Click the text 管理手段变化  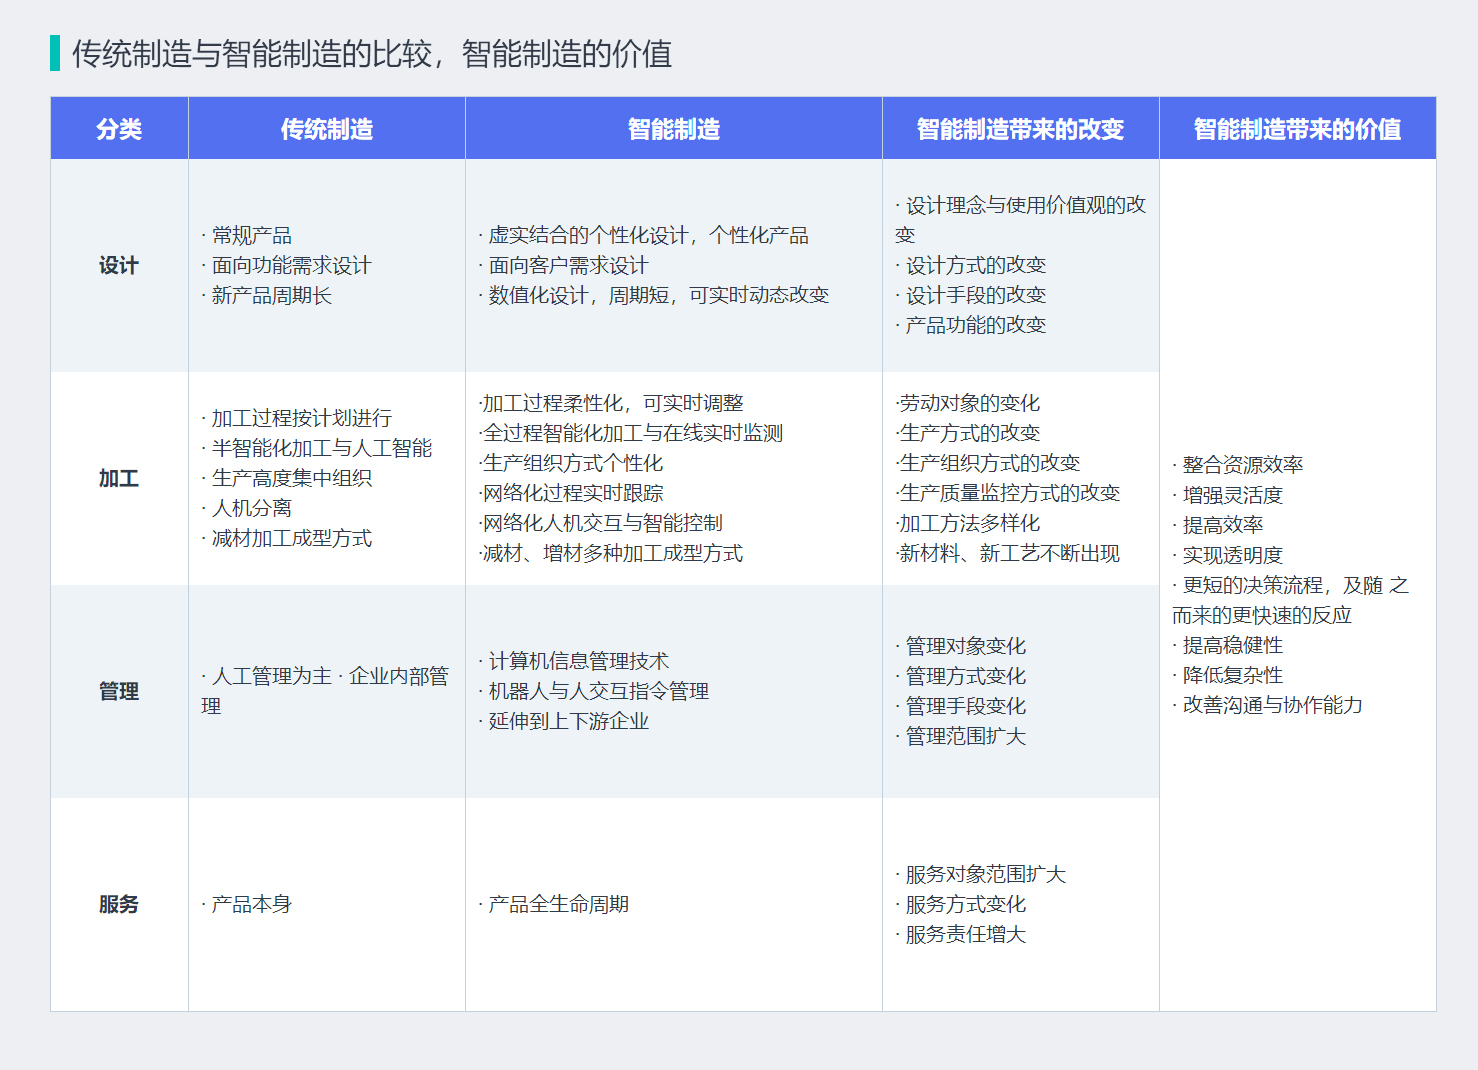click(x=961, y=707)
